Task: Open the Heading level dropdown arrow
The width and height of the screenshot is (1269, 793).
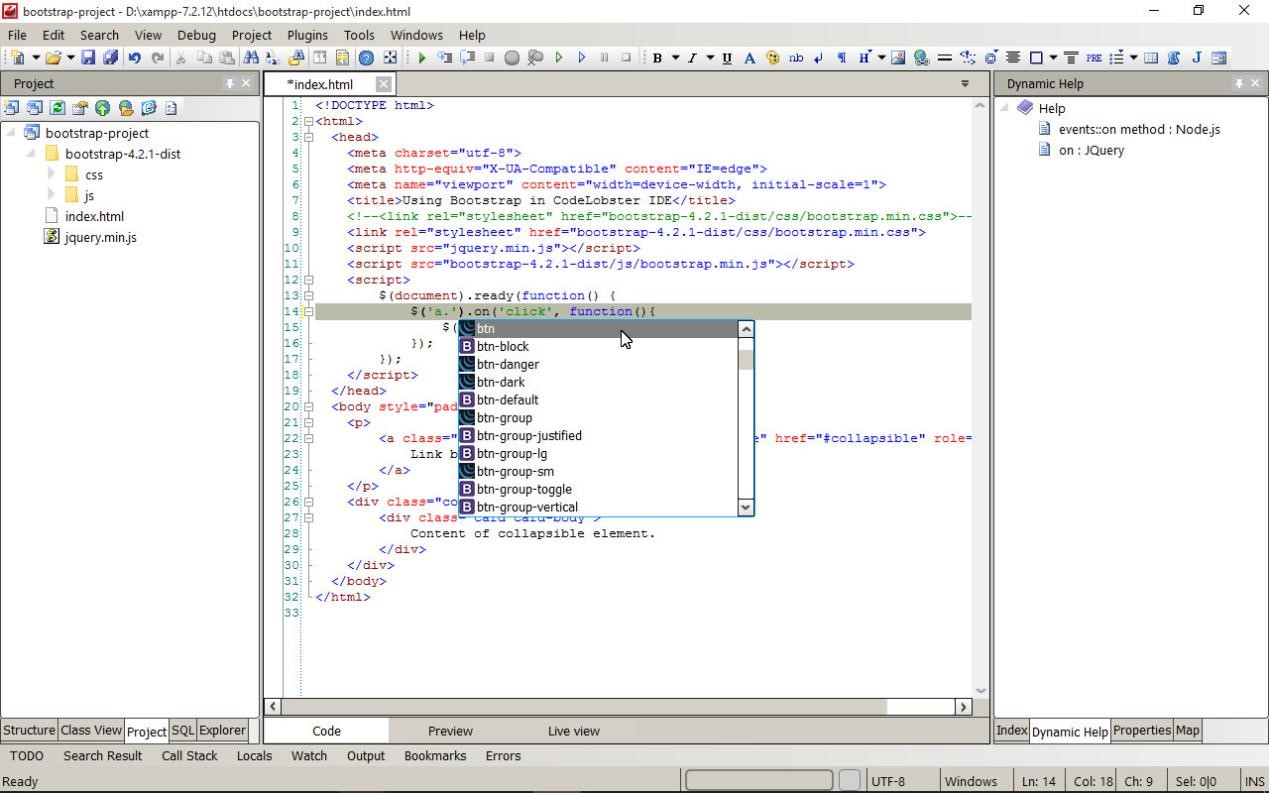Action: (x=881, y=58)
